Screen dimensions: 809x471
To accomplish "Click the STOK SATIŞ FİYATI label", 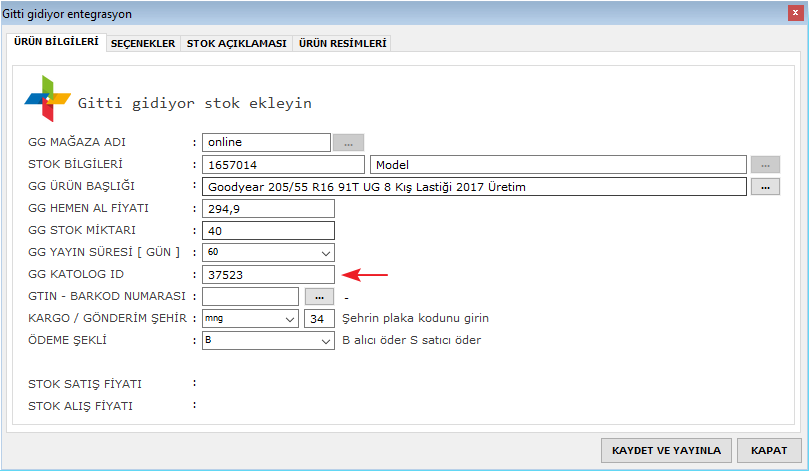I will tap(85, 384).
